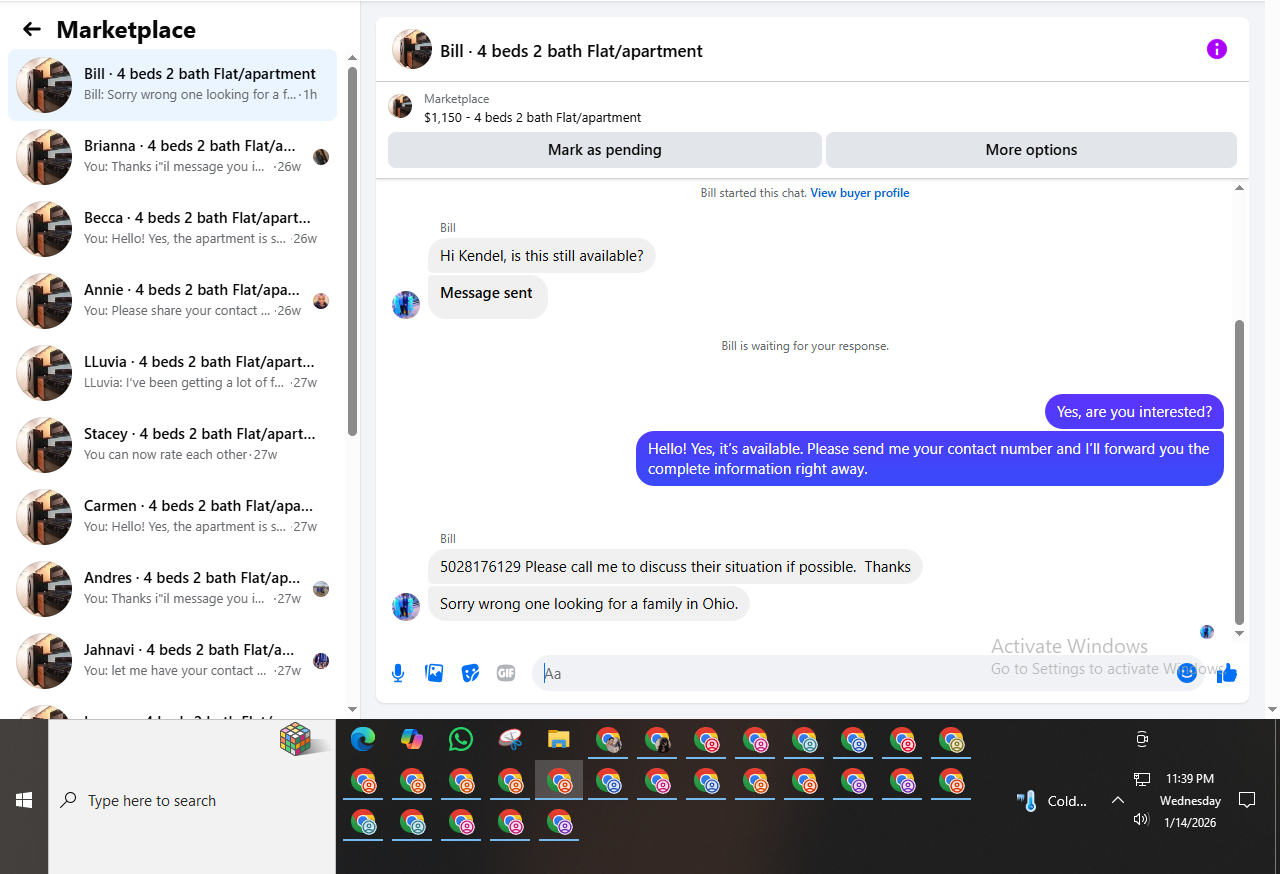
Task: Click Bill's avatar beside "Message sent"
Action: pyautogui.click(x=406, y=305)
